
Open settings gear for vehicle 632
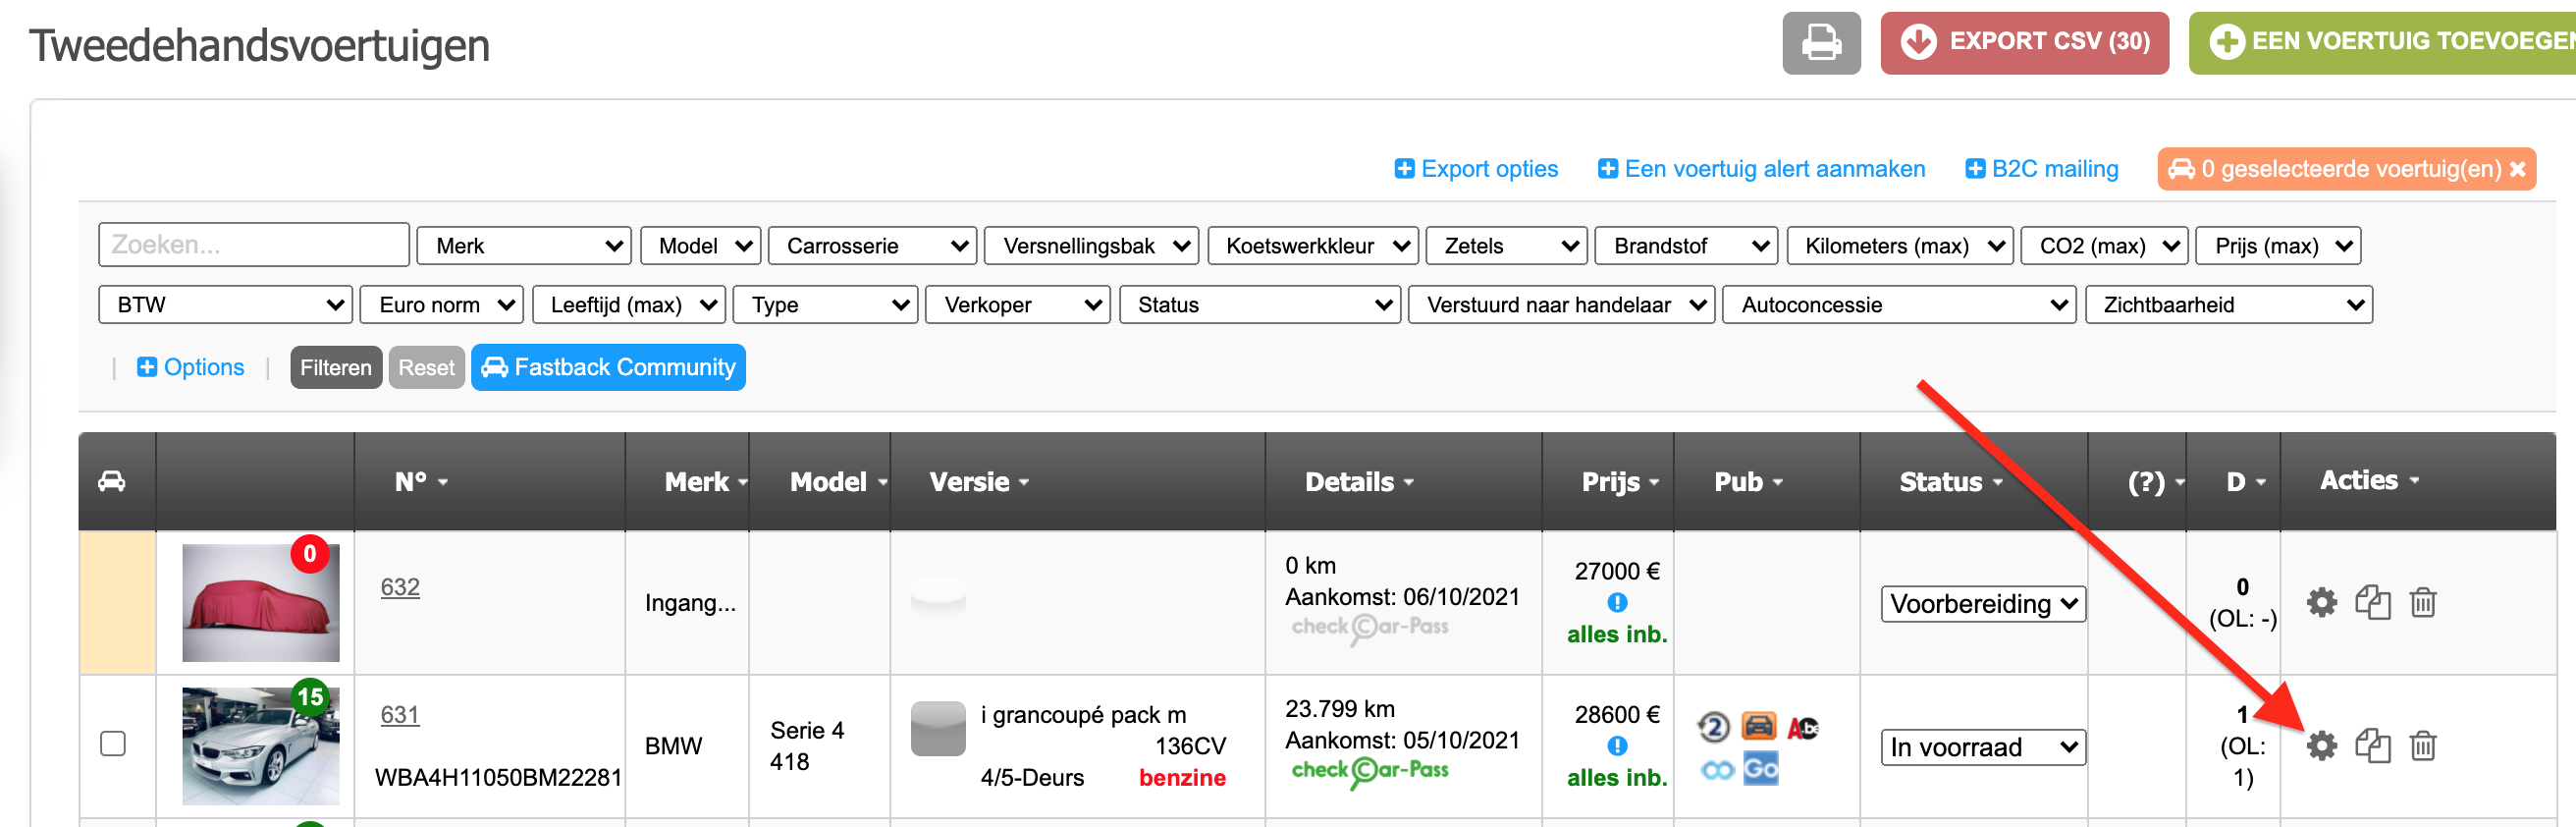(2321, 602)
